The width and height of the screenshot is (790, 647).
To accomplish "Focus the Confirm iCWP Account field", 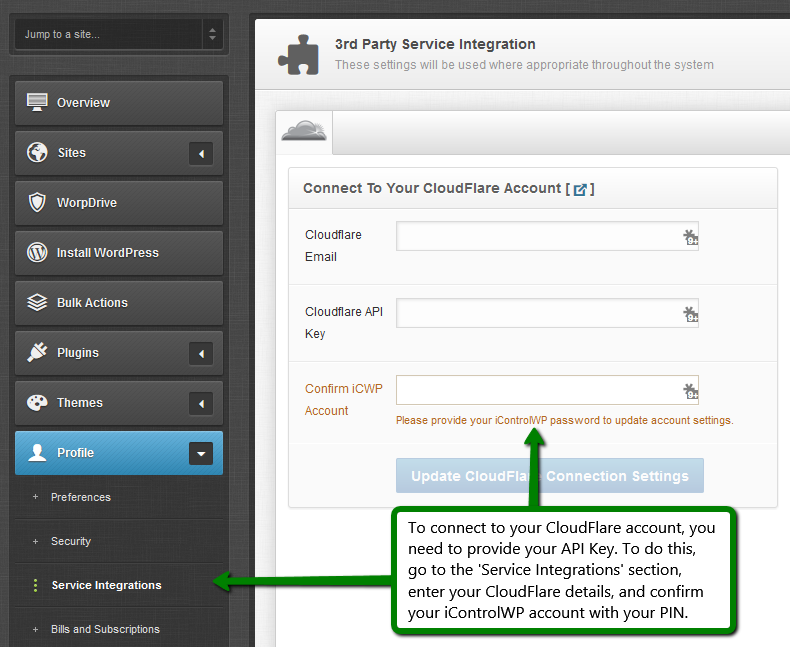I will (538, 390).
